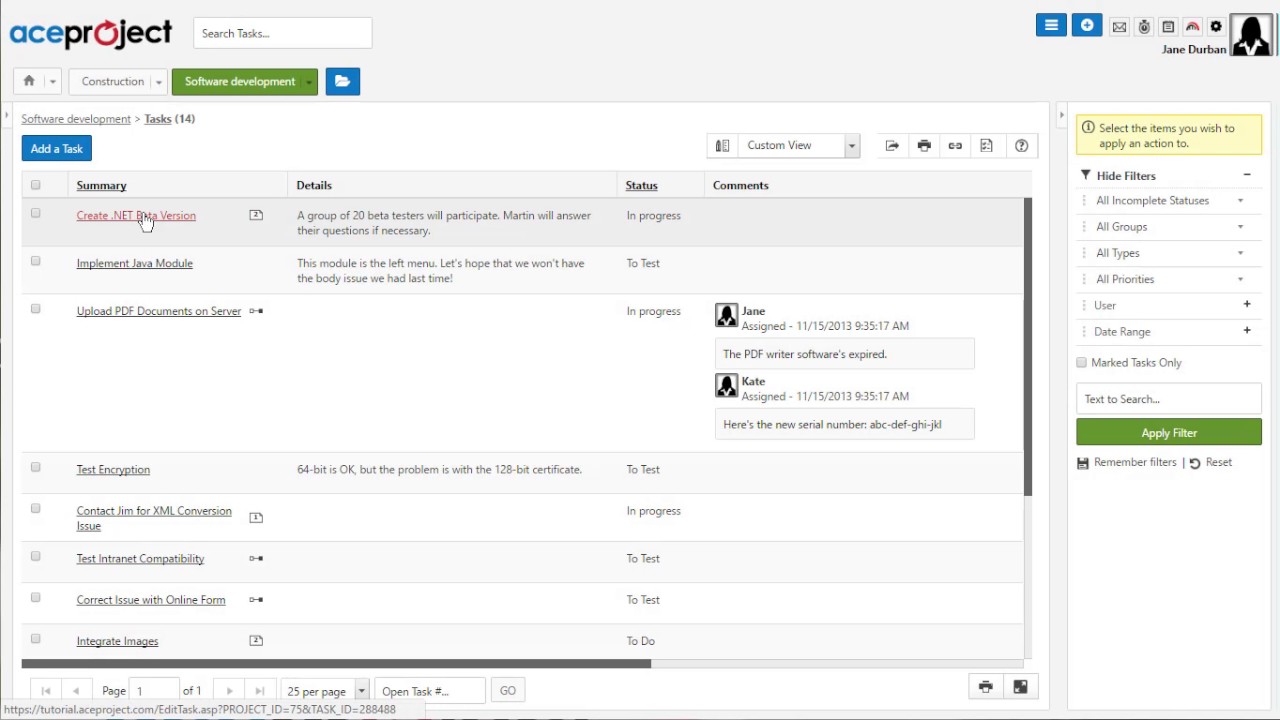Open the gear settings icon
The height and width of the screenshot is (720, 1280).
point(1216,27)
